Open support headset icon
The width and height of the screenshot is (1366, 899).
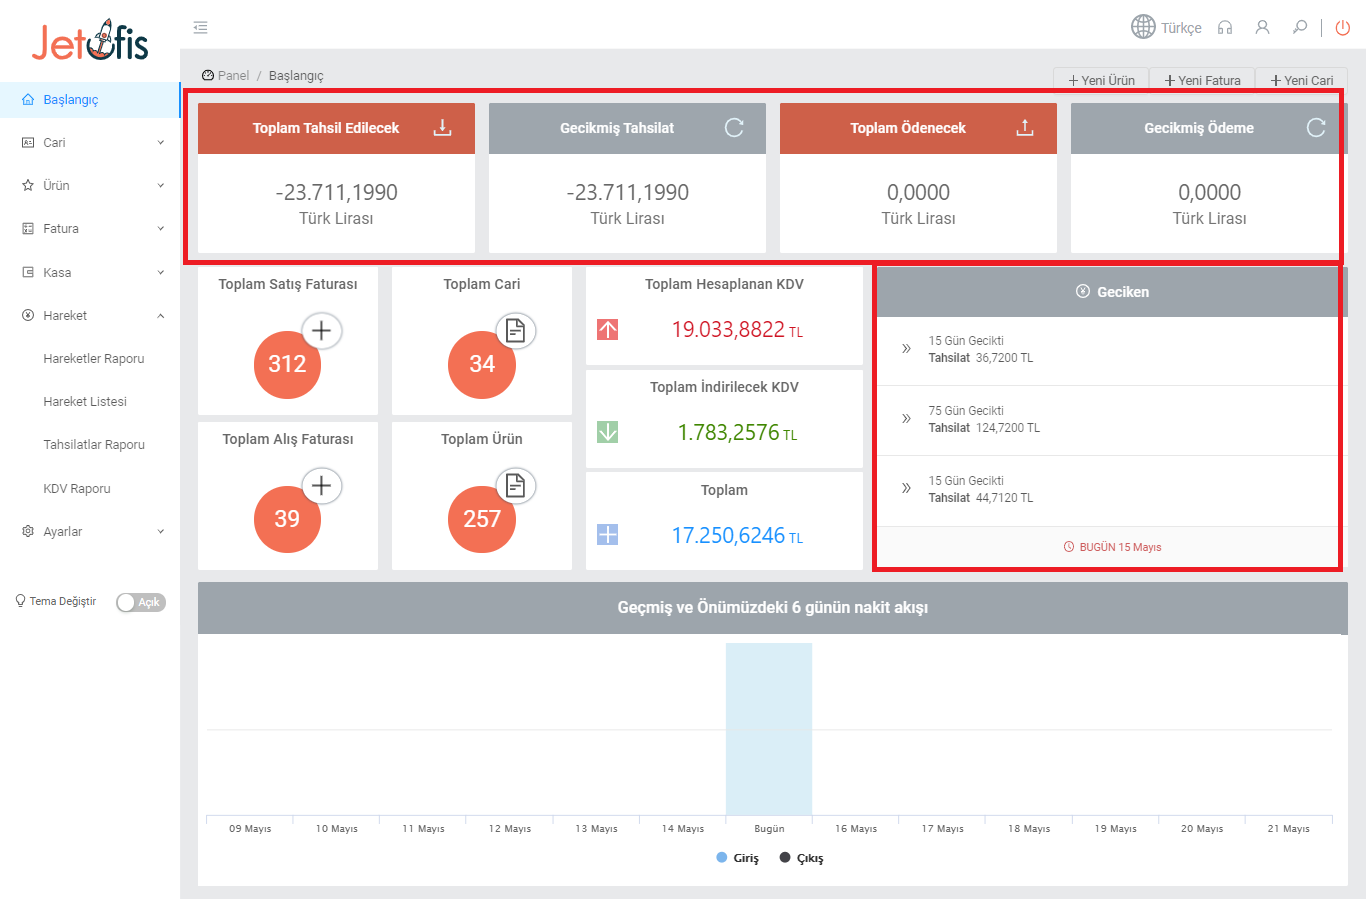1225,28
